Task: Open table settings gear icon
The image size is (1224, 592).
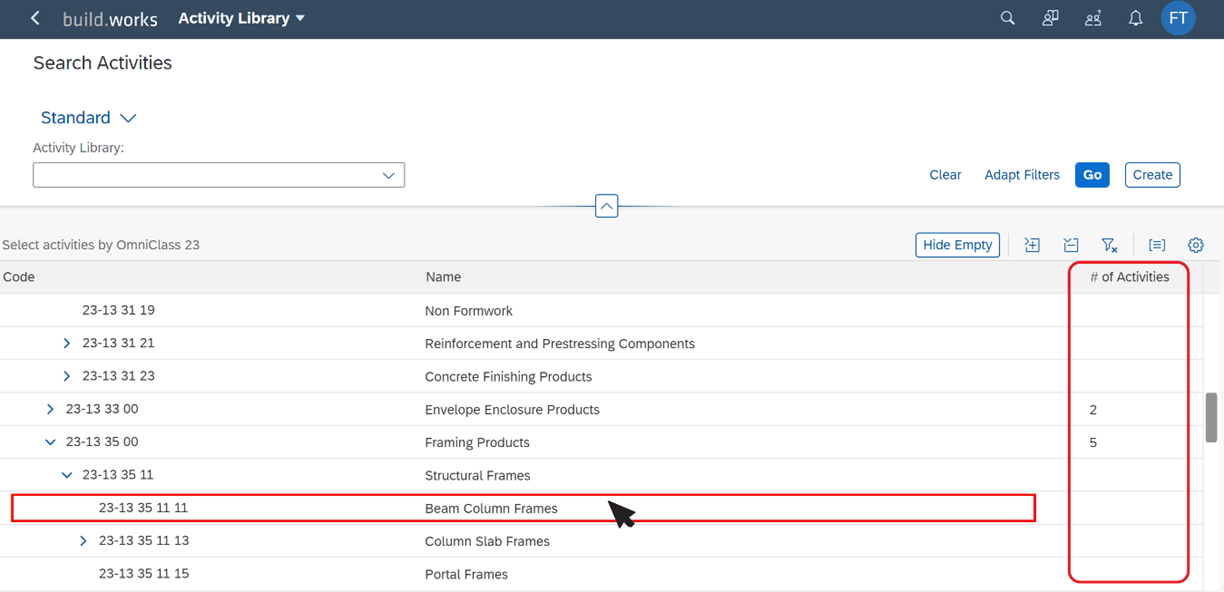Action: [x=1196, y=245]
